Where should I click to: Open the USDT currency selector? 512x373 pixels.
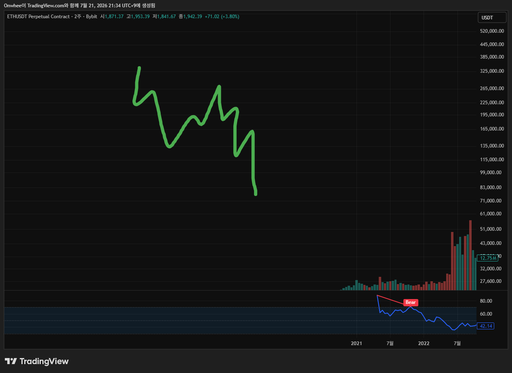492,18
